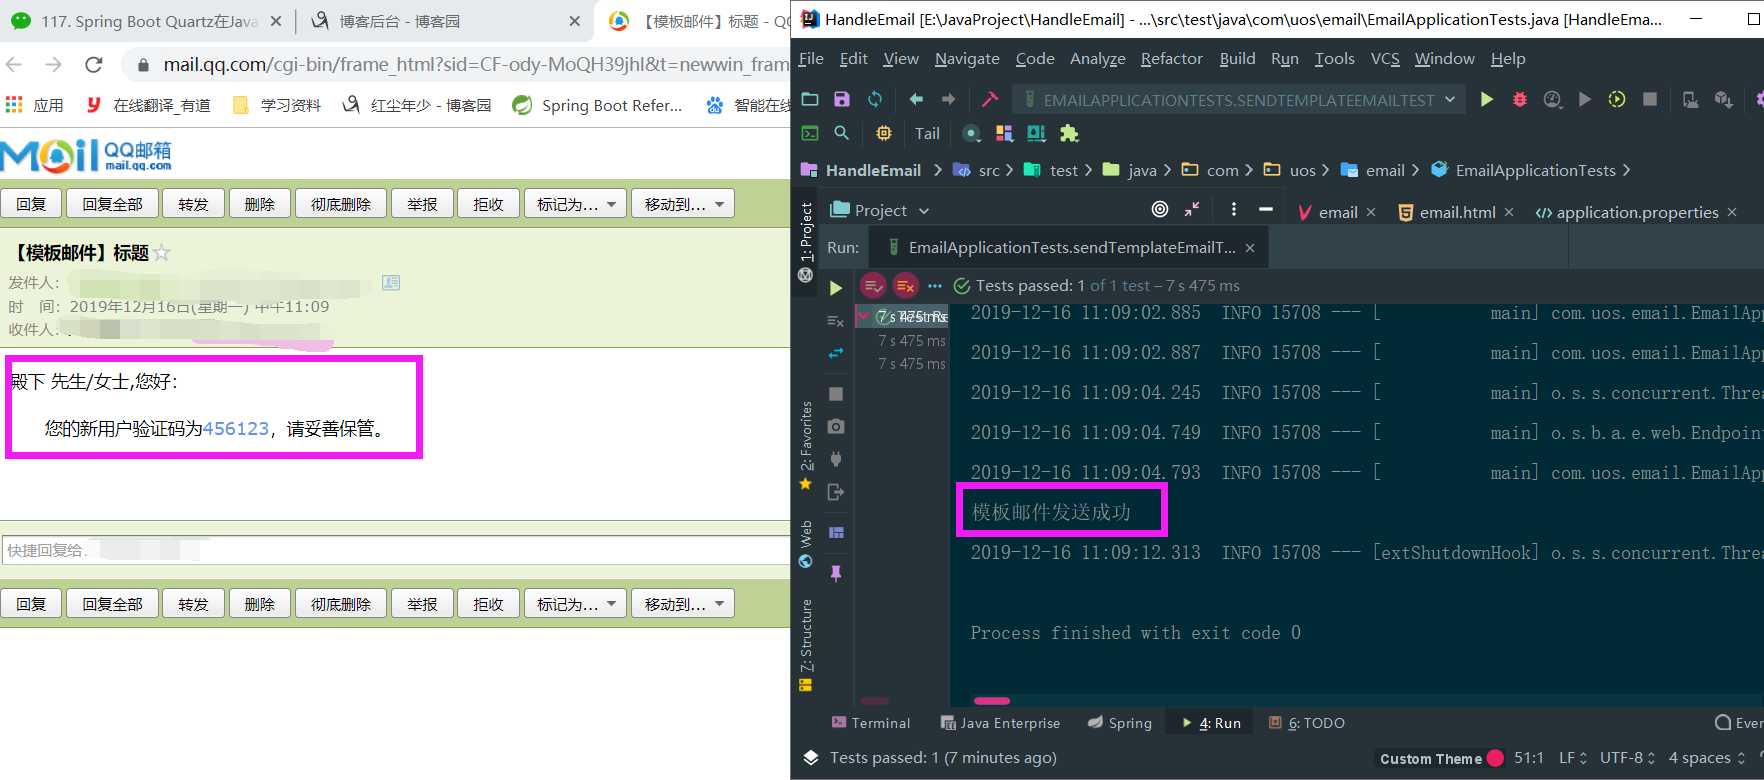Toggle show ignored tests filter
Screen dimensions: 1764x780
point(906,286)
